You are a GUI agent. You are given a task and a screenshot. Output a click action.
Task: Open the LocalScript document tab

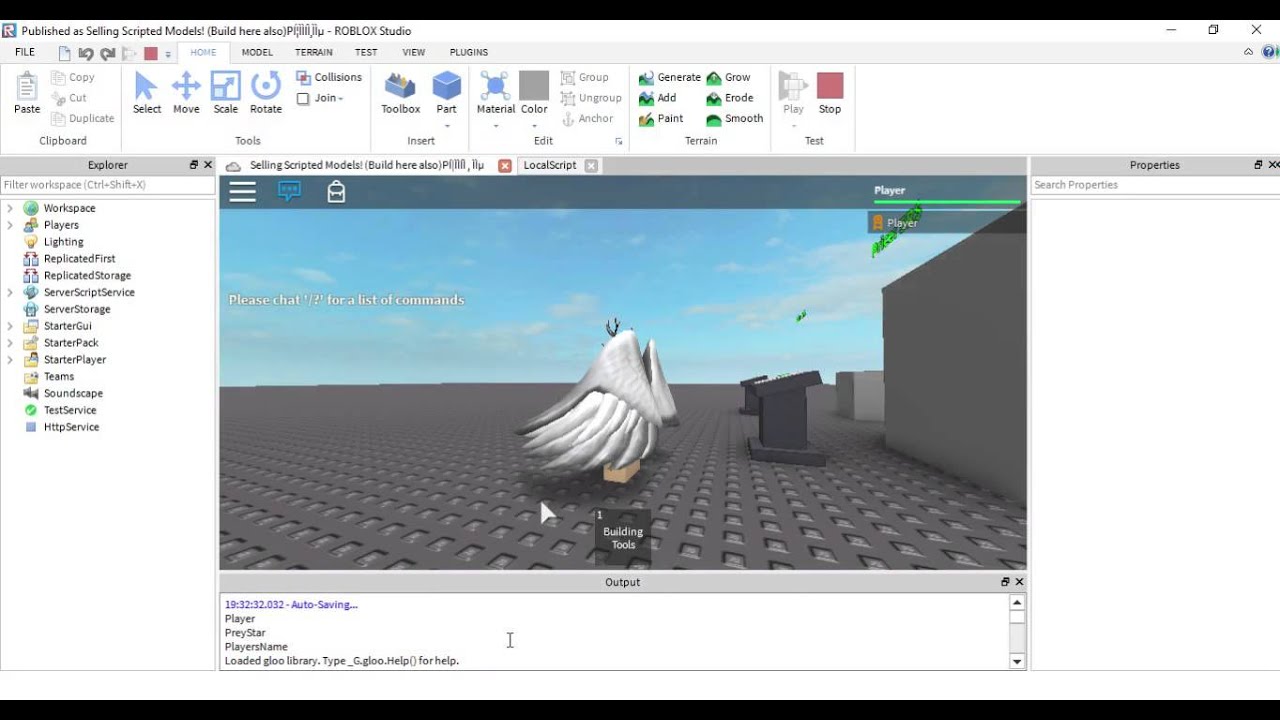click(550, 165)
